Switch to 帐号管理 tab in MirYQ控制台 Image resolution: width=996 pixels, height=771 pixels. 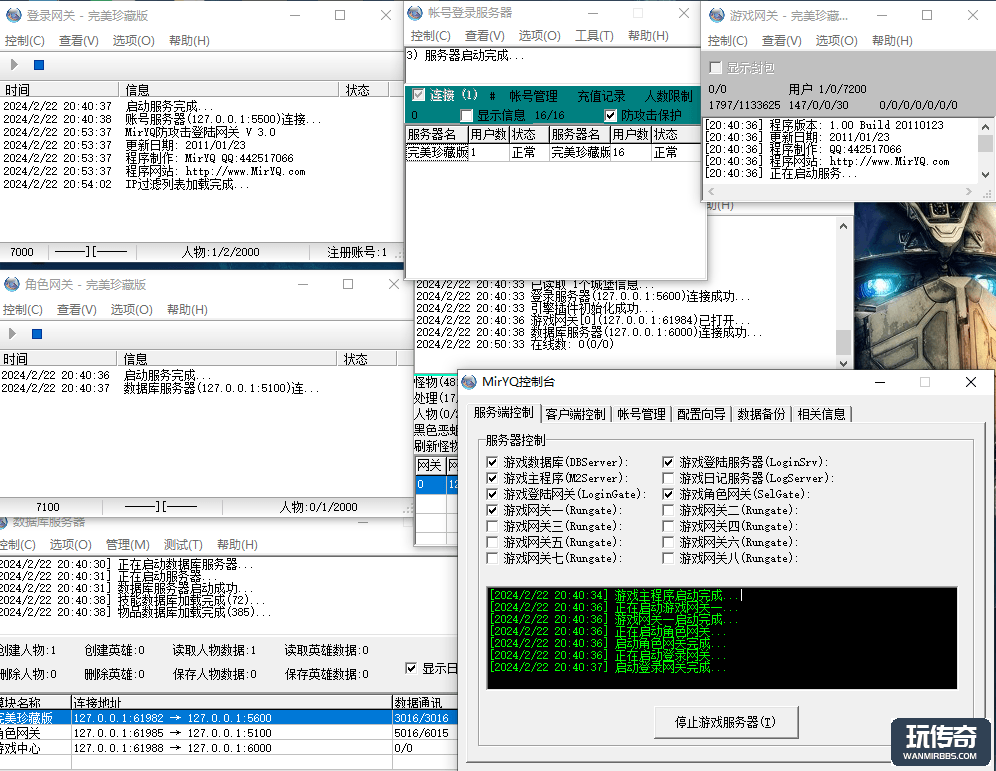[641, 414]
